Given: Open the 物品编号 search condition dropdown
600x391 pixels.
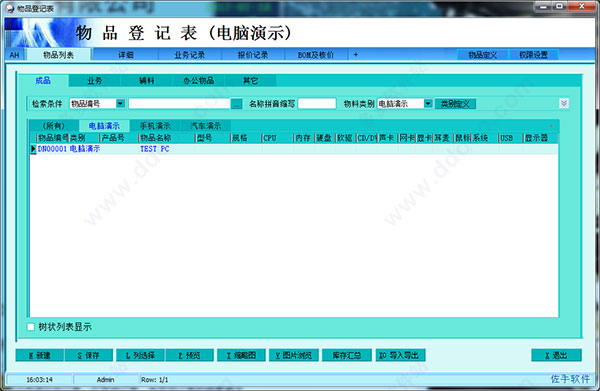Looking at the screenshot, I should (x=120, y=104).
